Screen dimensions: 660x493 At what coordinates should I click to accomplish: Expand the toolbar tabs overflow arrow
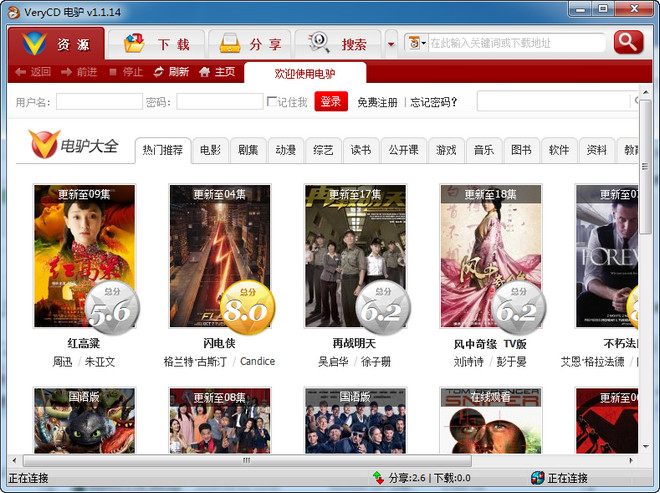coord(390,44)
